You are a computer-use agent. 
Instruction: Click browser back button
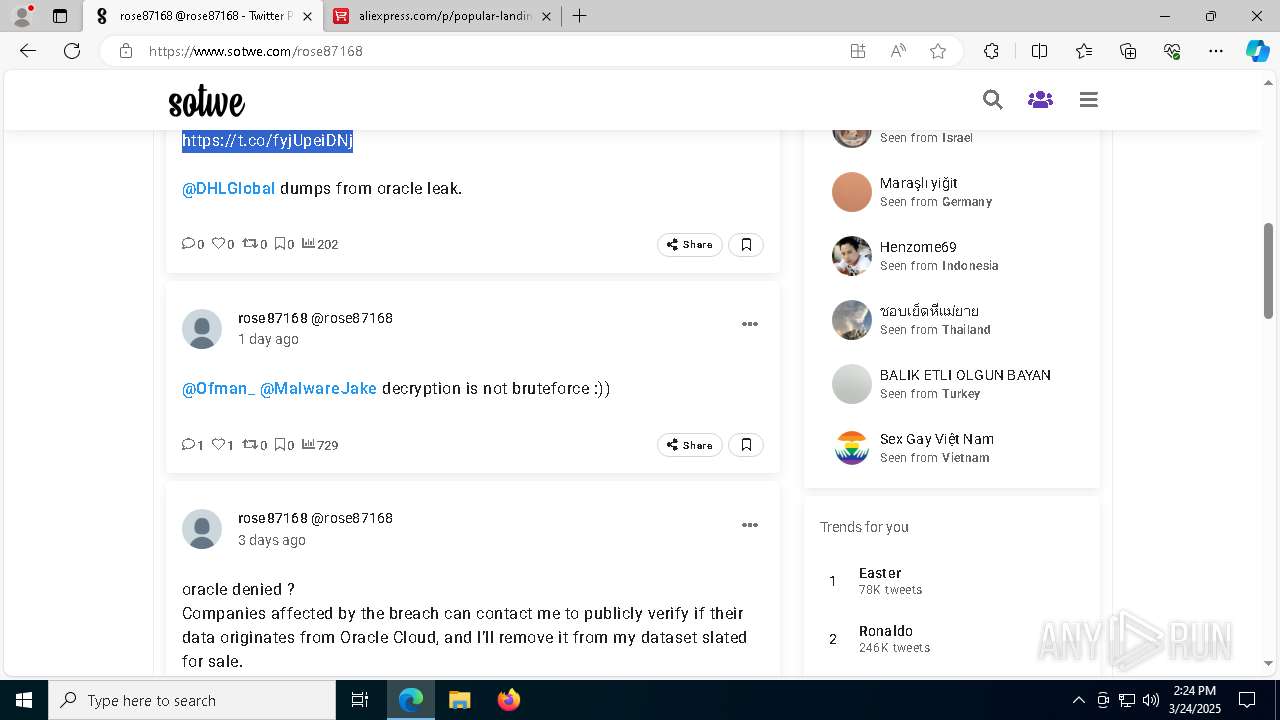pos(28,51)
